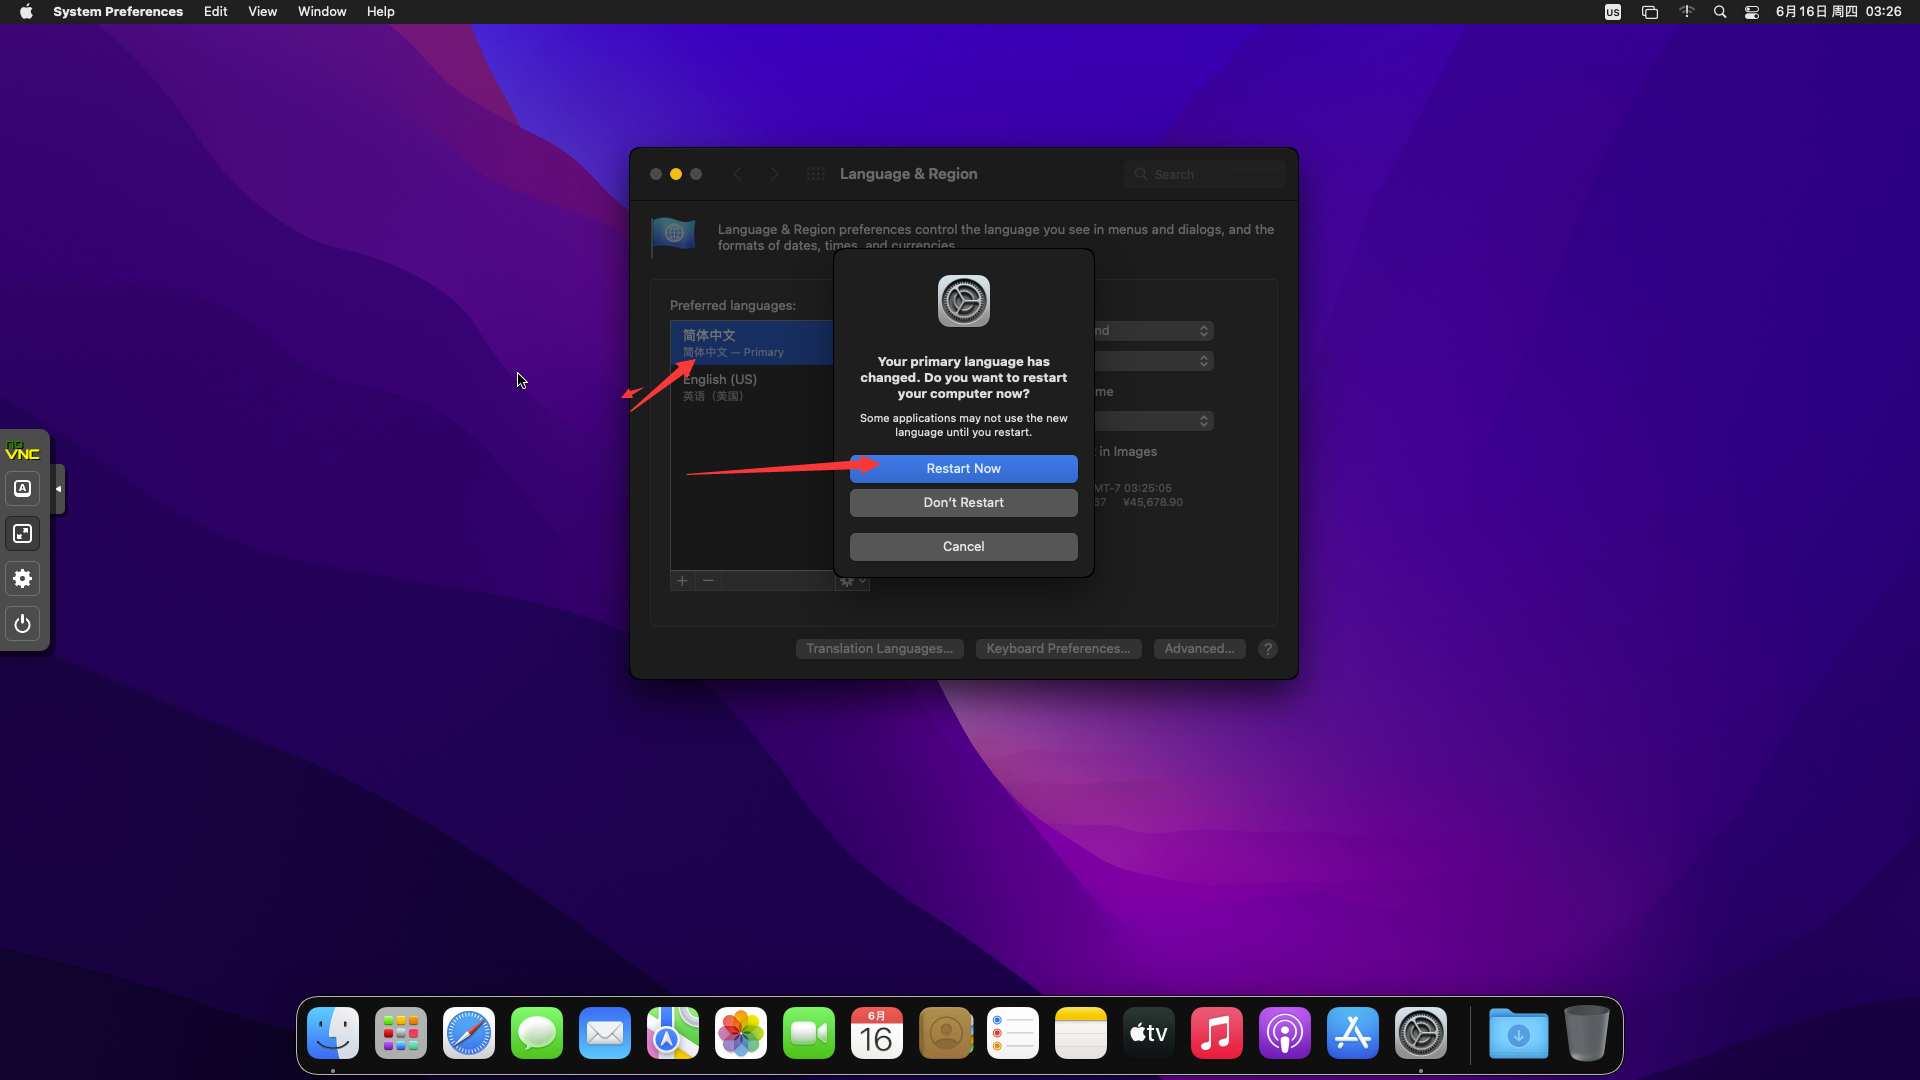Viewport: 1920px width, 1080px height.
Task: Remove selected language with minus button
Action: 708,581
